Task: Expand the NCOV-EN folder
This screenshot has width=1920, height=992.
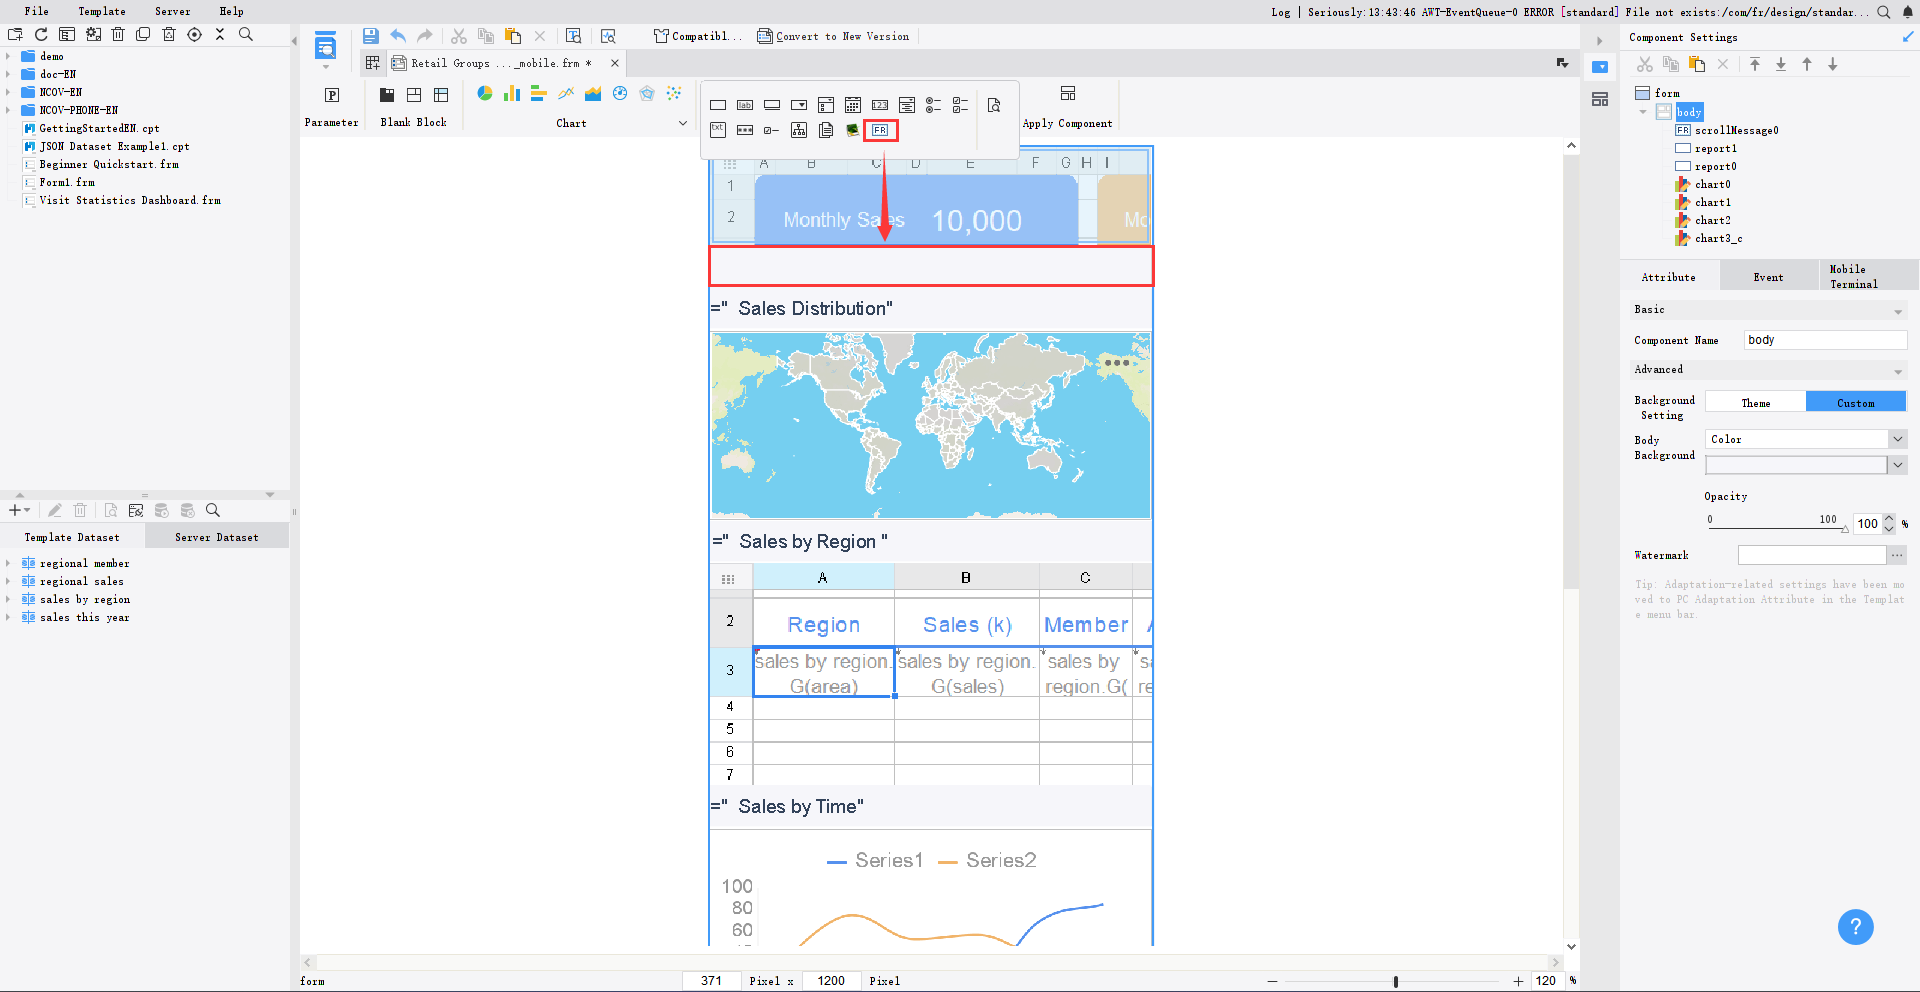Action: coord(8,92)
